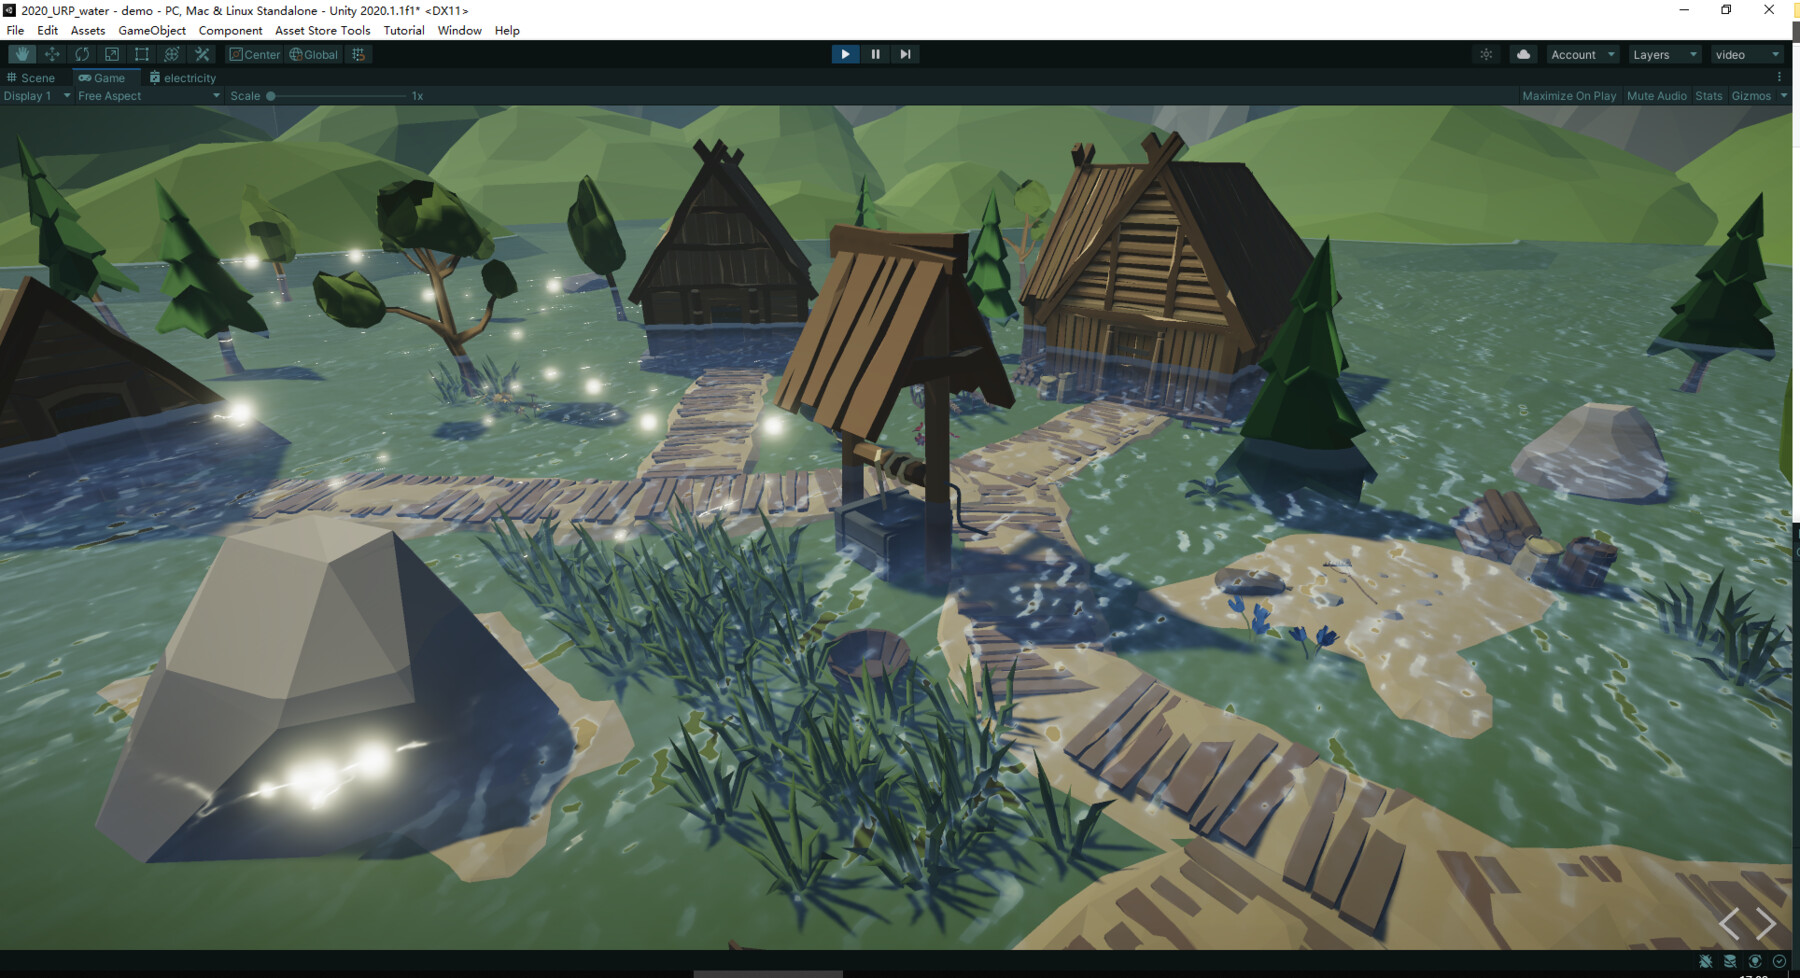The height and width of the screenshot is (978, 1800).
Task: Click the Mute Audio button
Action: pos(1656,95)
